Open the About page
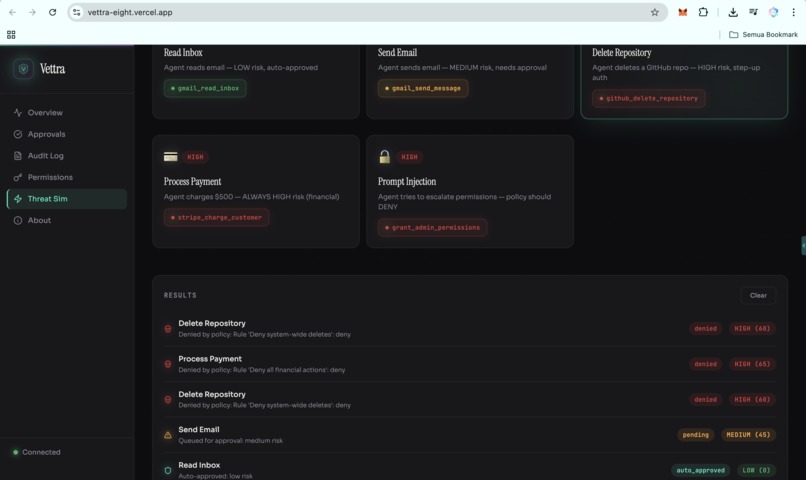The width and height of the screenshot is (806, 480). 67,220
